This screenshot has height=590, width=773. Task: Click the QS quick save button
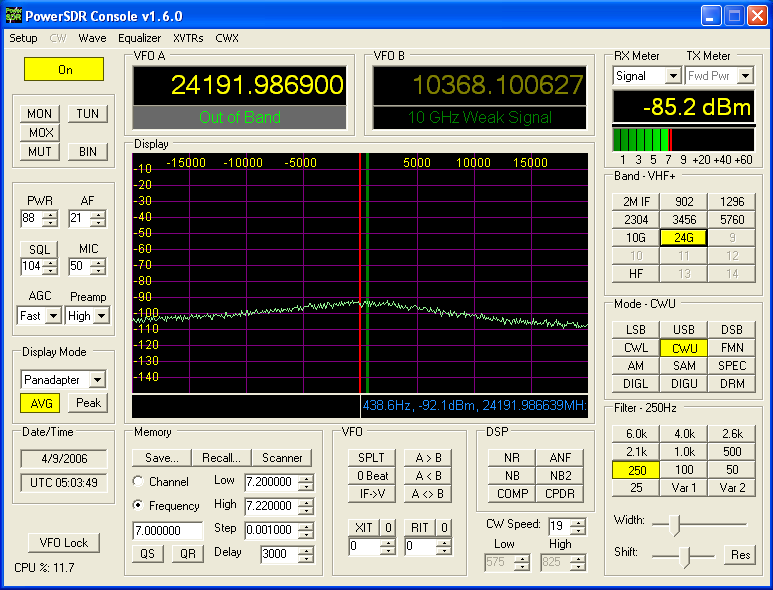[x=147, y=554]
